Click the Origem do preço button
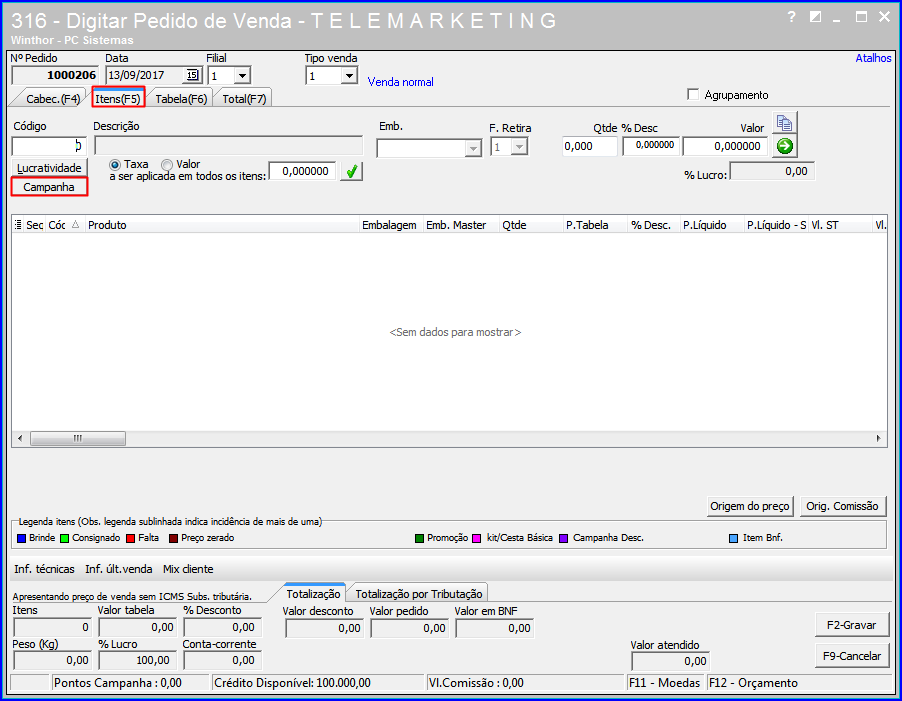 (x=750, y=506)
